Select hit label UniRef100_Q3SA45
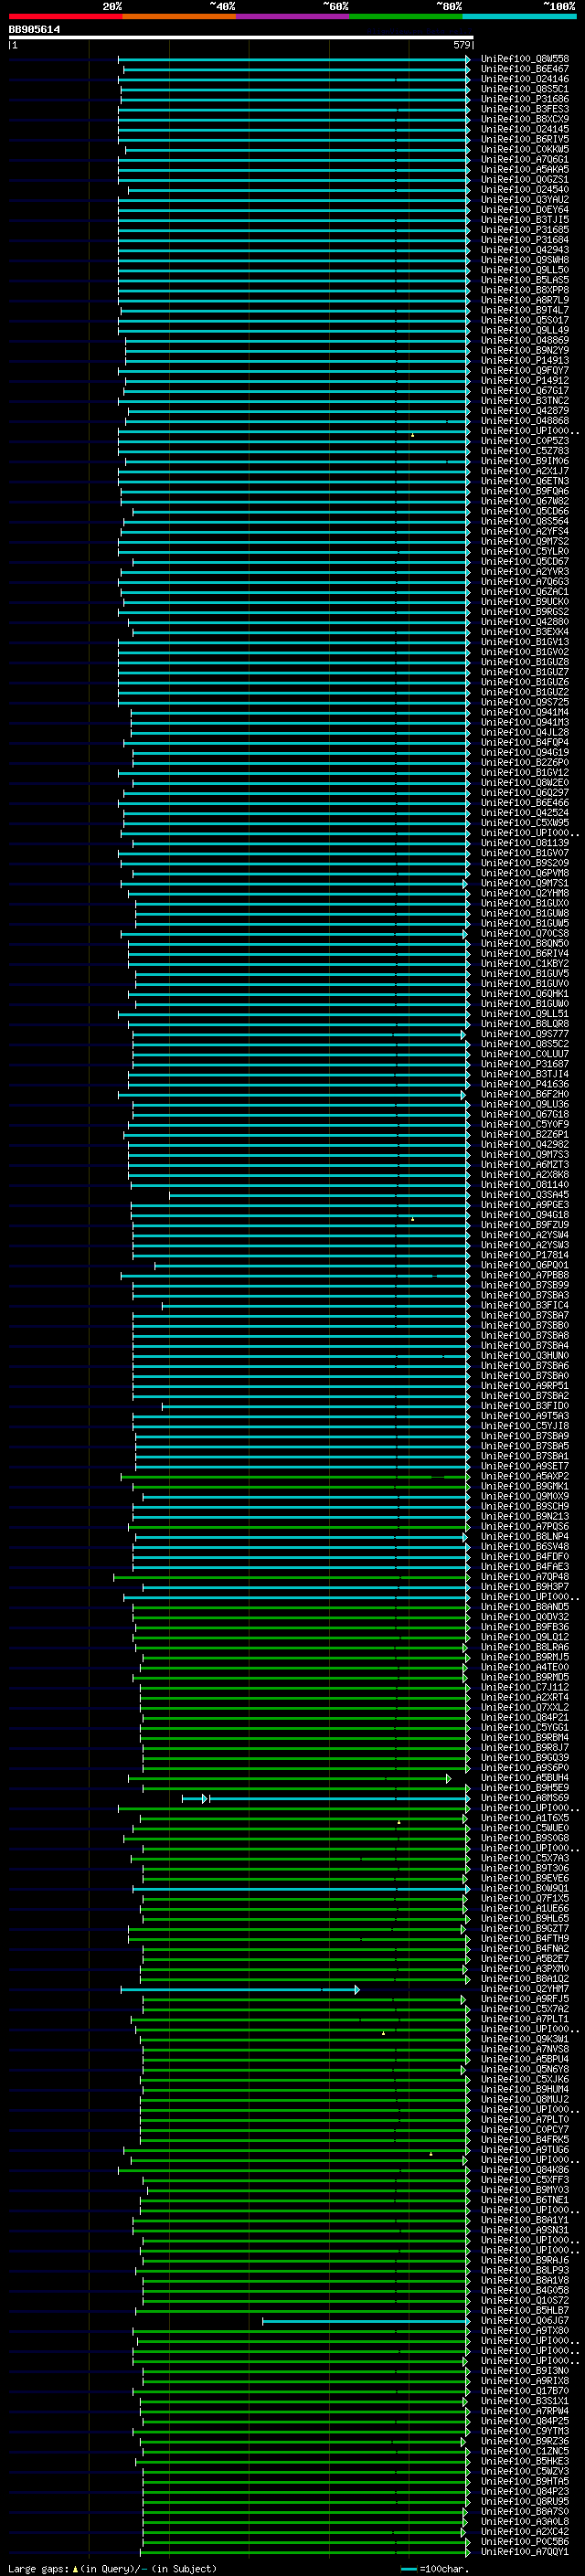This screenshot has height=2576, width=585. pos(524,1195)
